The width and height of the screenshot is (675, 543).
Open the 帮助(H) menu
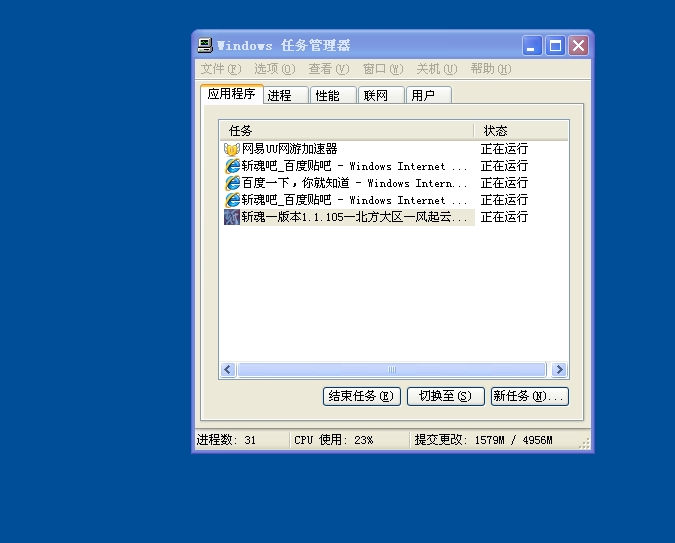[491, 69]
